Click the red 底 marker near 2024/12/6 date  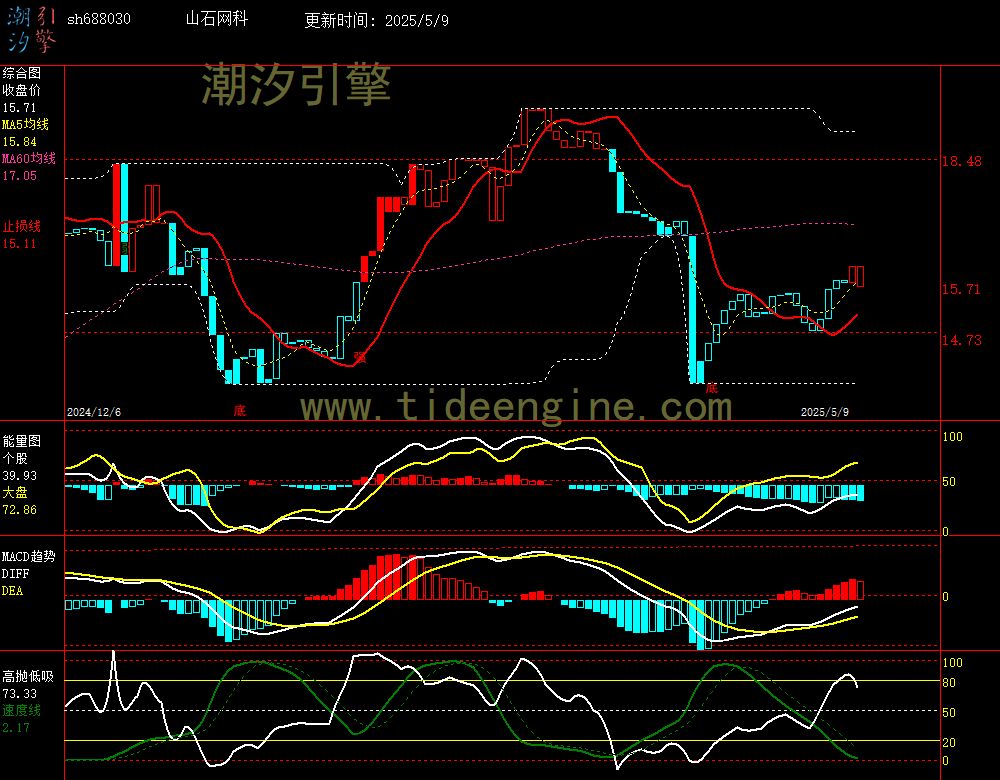coord(239,410)
